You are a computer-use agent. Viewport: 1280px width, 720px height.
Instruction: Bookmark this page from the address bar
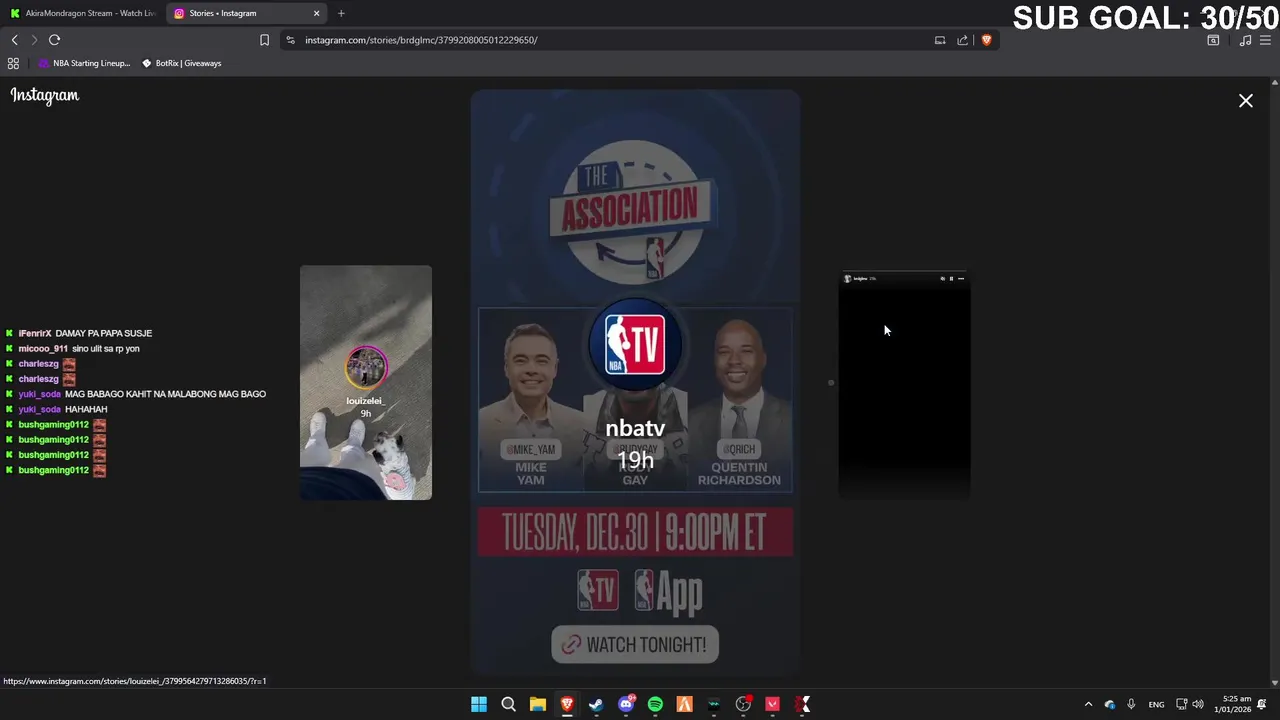[264, 40]
